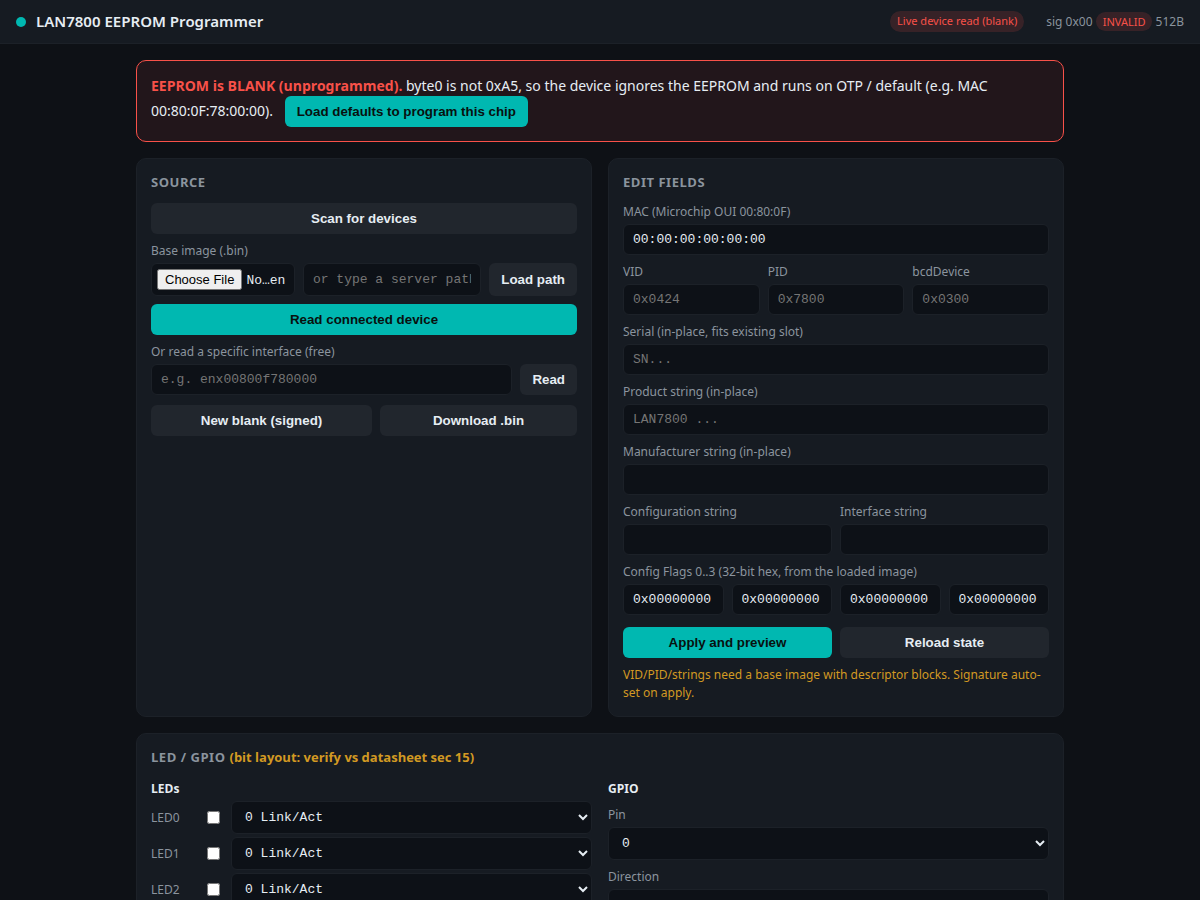Open the LED2 mode dropdown

411,888
